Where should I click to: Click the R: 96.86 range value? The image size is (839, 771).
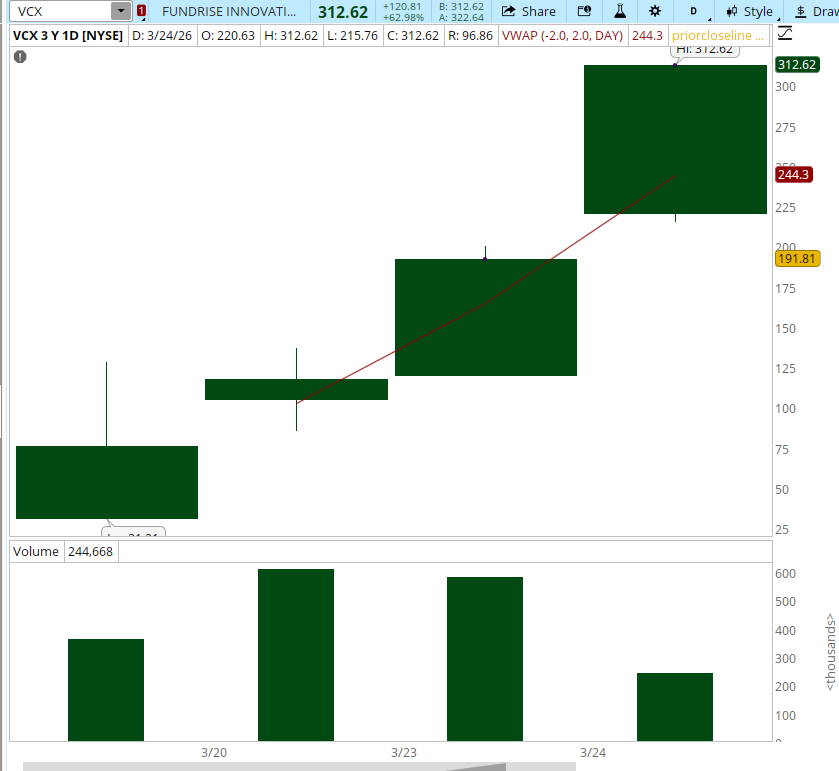pos(470,36)
